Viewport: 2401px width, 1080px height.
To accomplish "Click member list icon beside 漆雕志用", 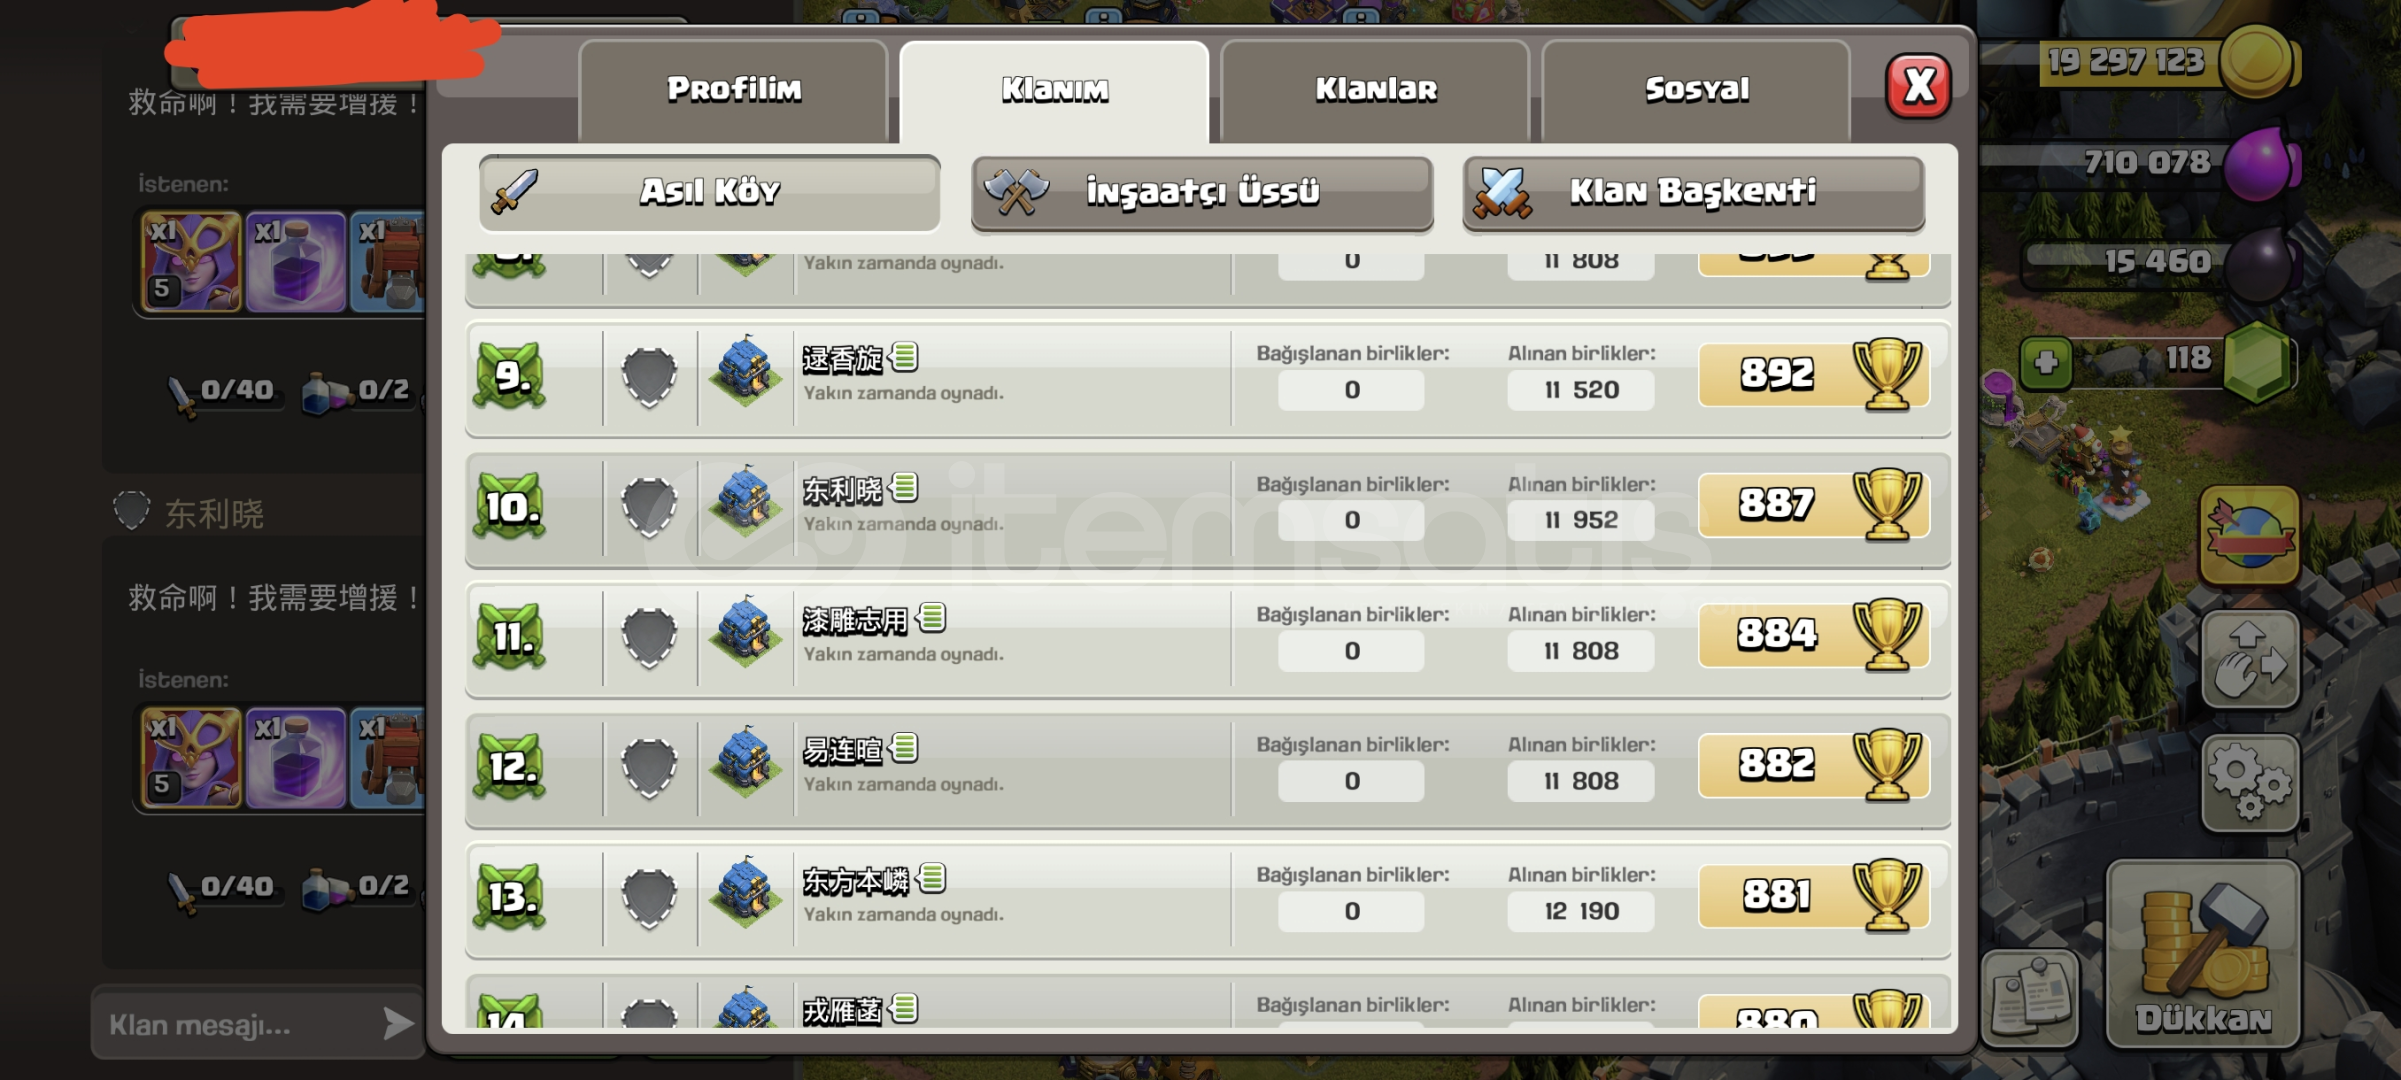I will pos(932,618).
